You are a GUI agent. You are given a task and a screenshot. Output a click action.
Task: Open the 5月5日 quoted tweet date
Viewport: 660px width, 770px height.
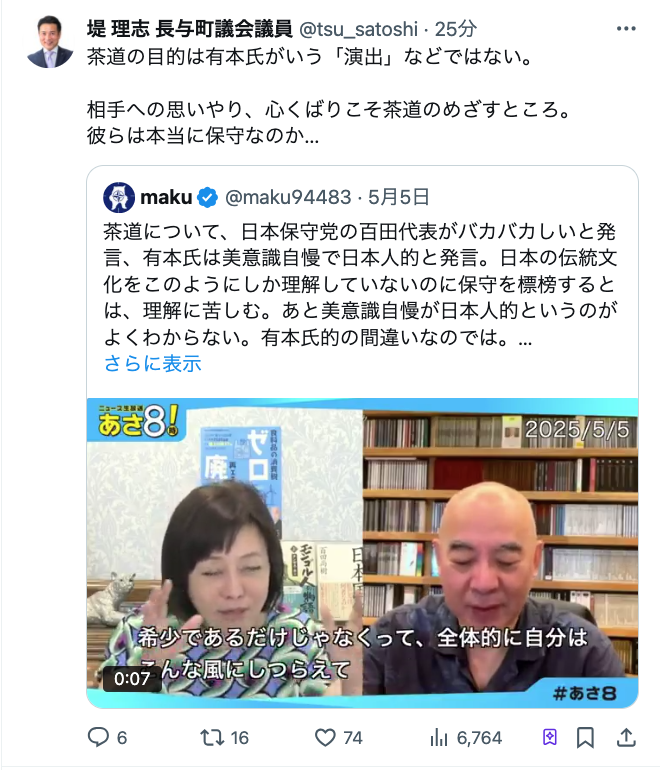pos(399,197)
